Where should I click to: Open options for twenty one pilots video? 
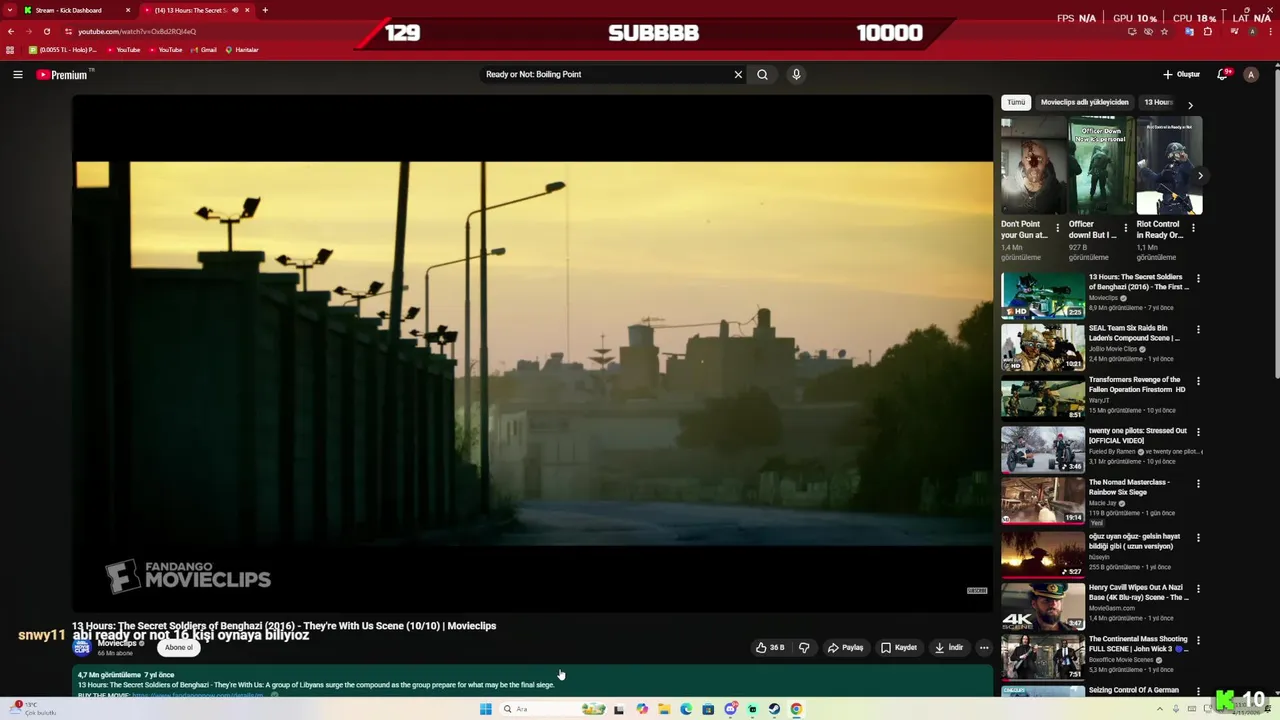pyautogui.click(x=1198, y=432)
